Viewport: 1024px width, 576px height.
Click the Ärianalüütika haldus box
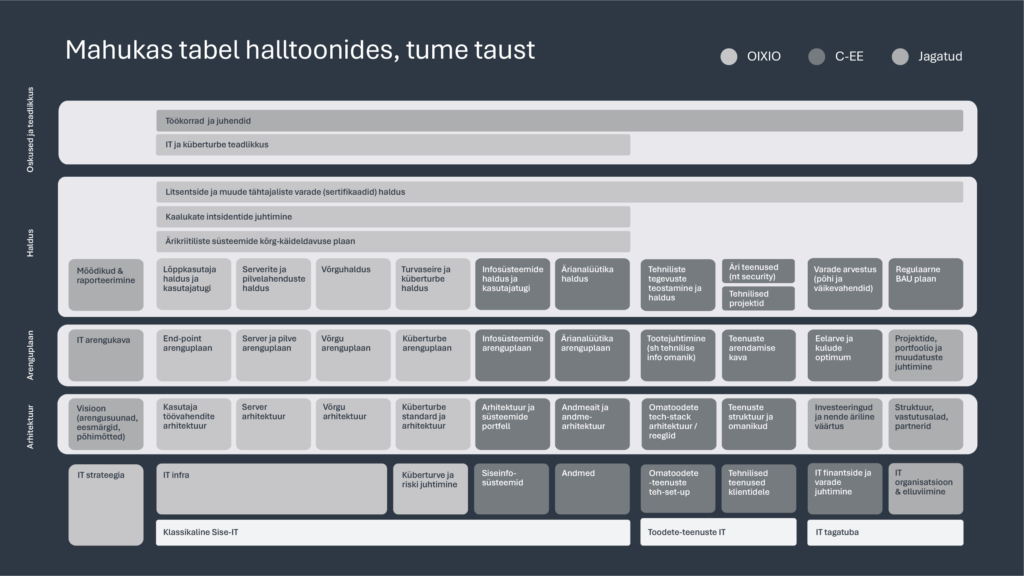pos(592,284)
